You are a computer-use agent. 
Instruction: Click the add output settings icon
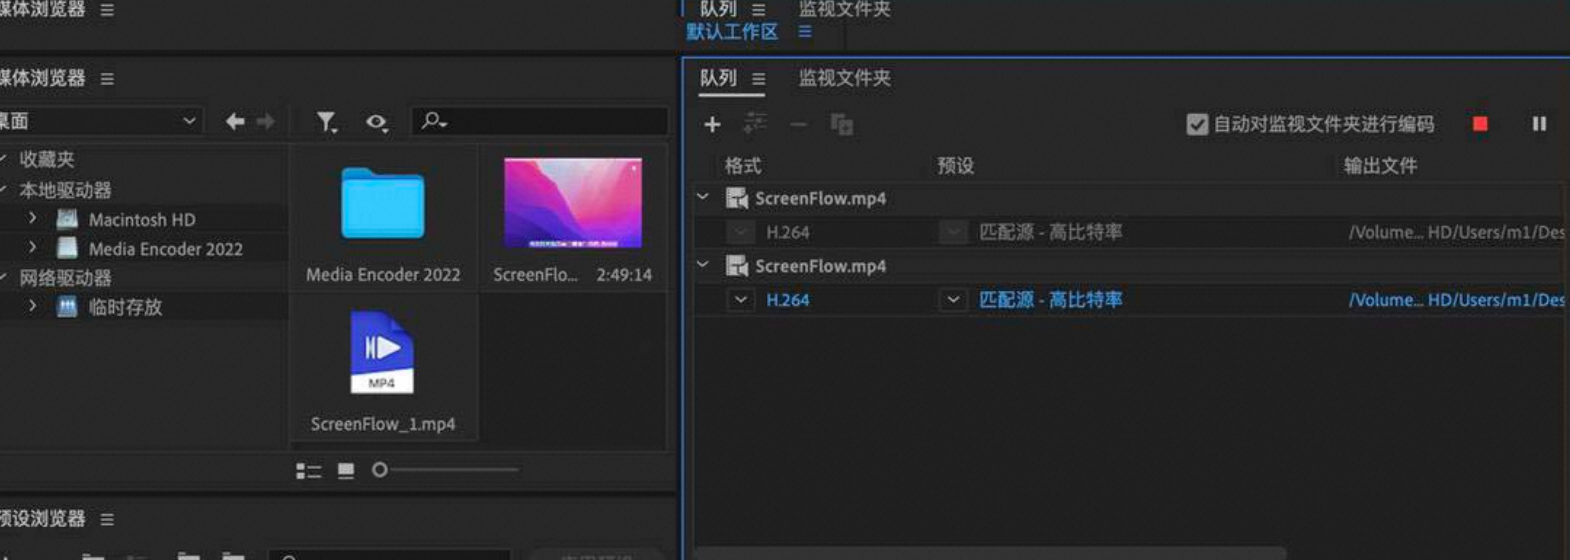click(x=755, y=124)
